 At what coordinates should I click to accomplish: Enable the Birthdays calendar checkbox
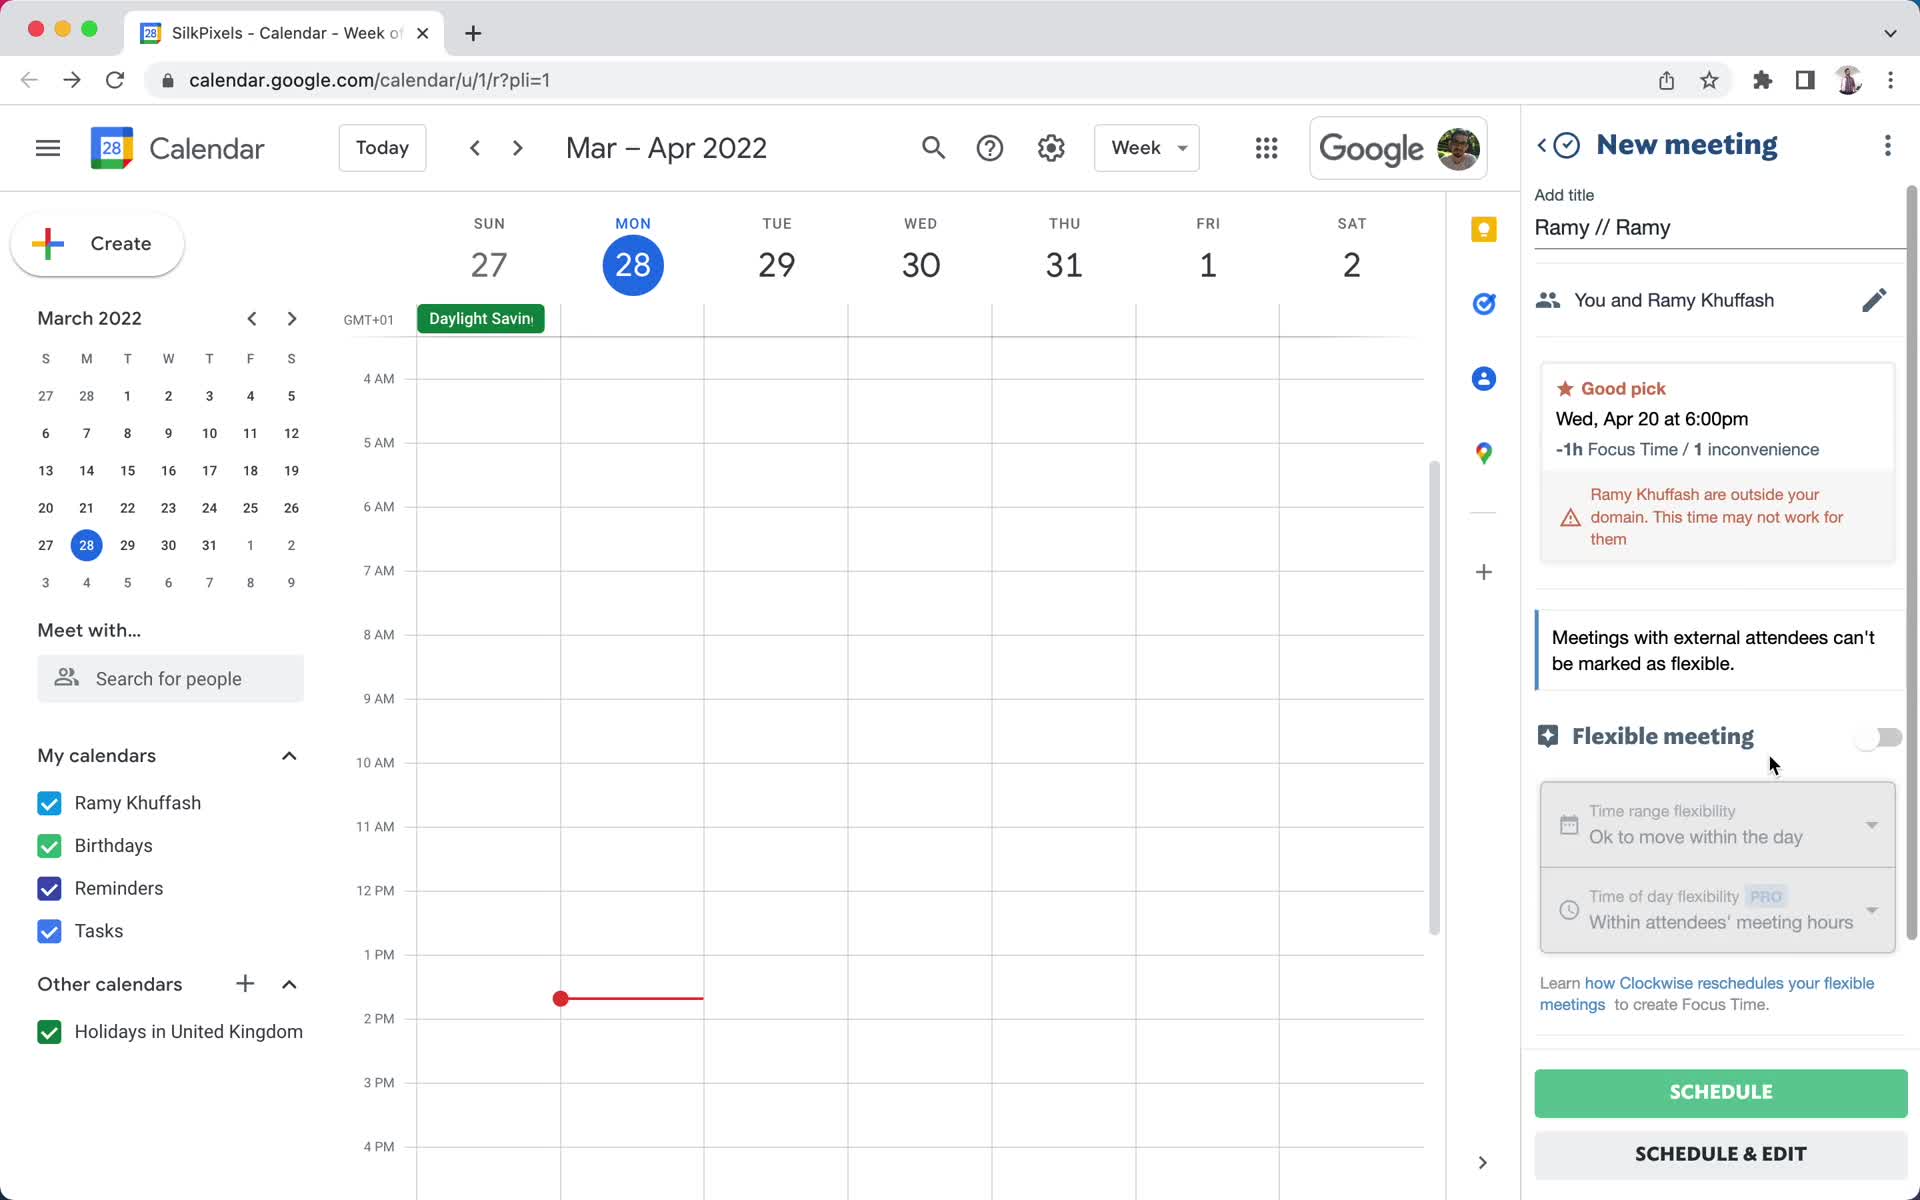tap(48, 845)
